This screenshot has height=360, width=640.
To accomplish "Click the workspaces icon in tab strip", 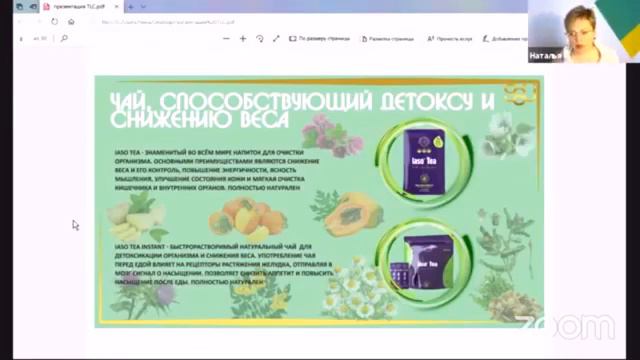I will [19, 7].
